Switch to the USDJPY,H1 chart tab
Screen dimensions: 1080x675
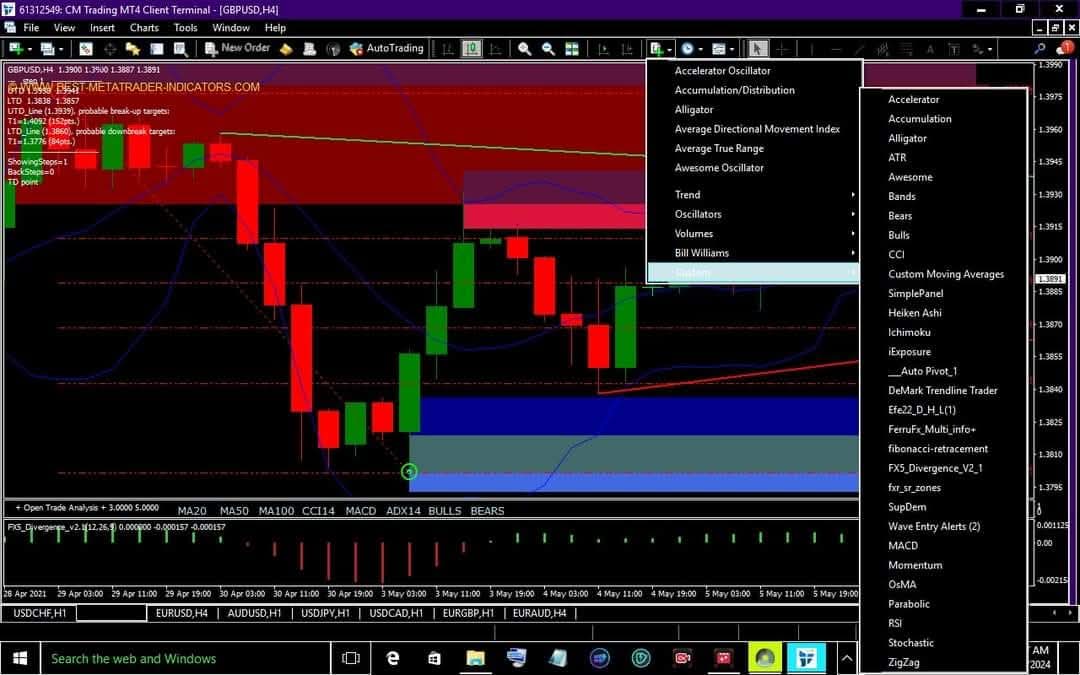[x=326, y=613]
